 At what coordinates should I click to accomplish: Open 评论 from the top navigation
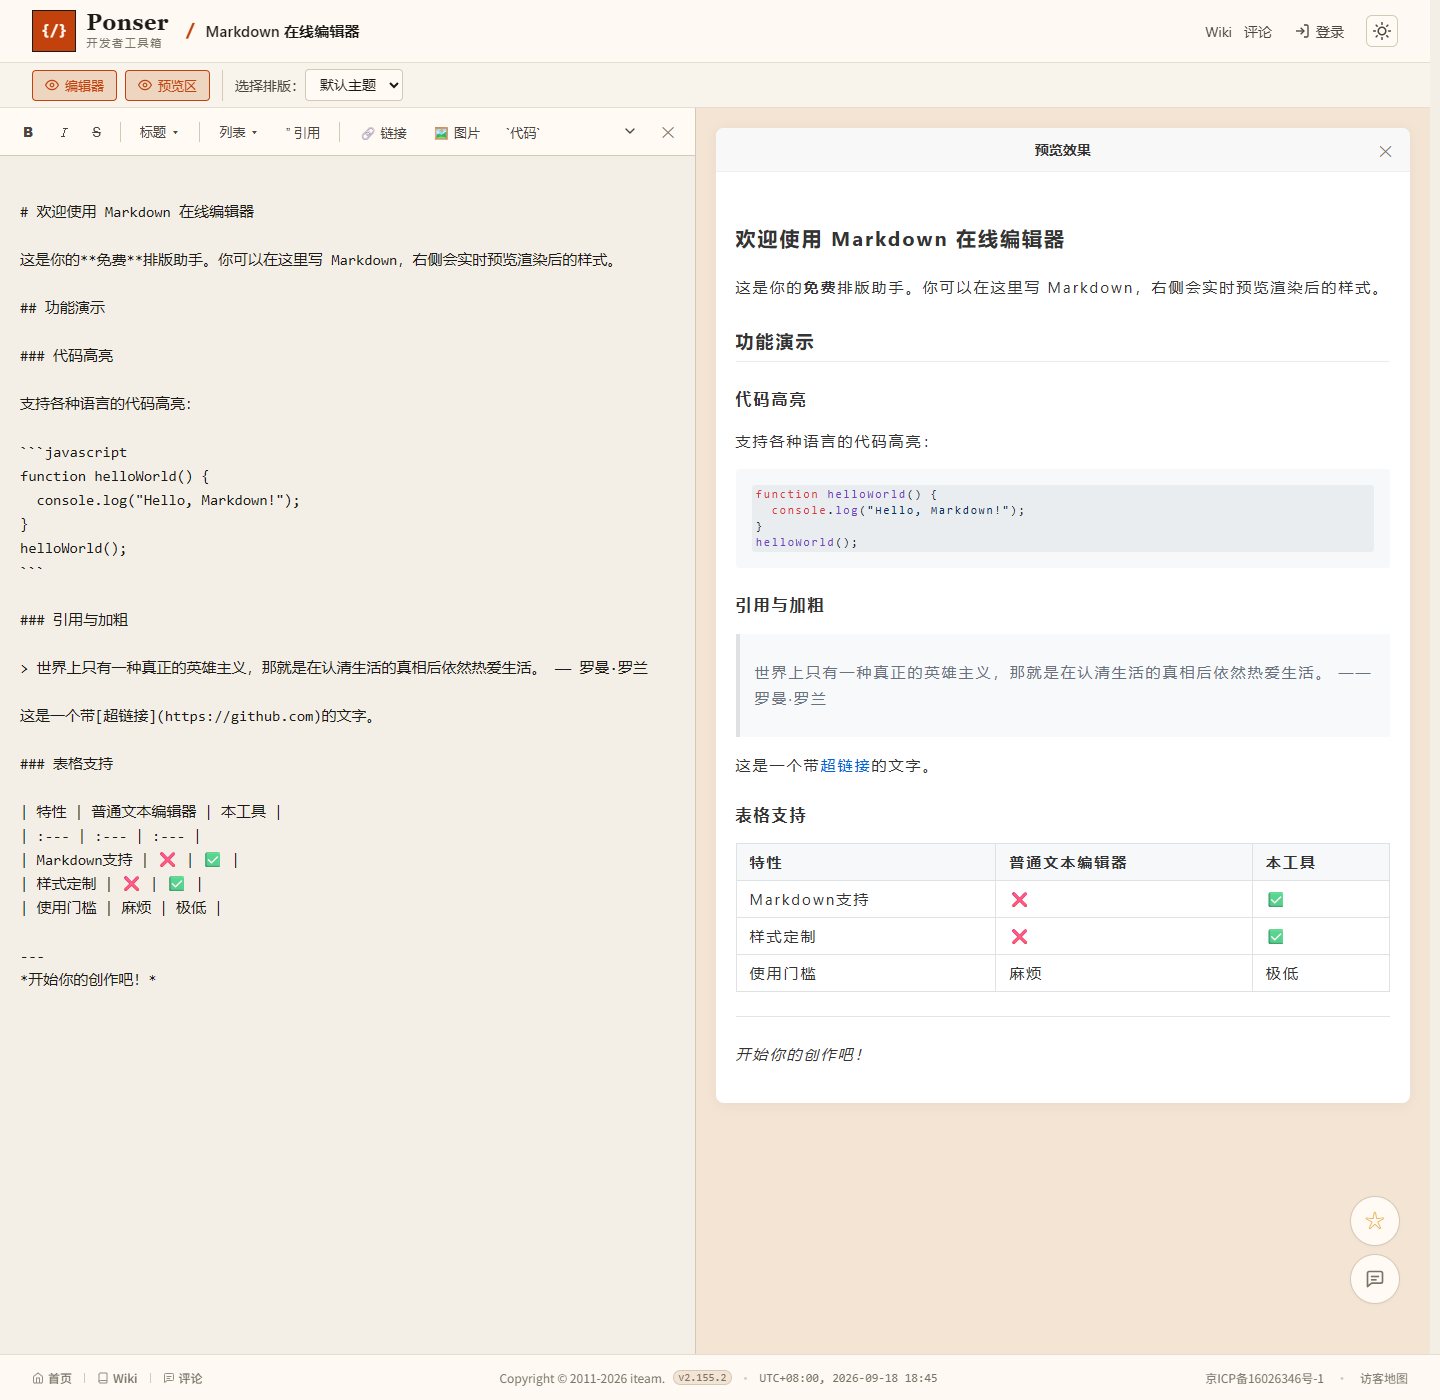[x=1258, y=32]
